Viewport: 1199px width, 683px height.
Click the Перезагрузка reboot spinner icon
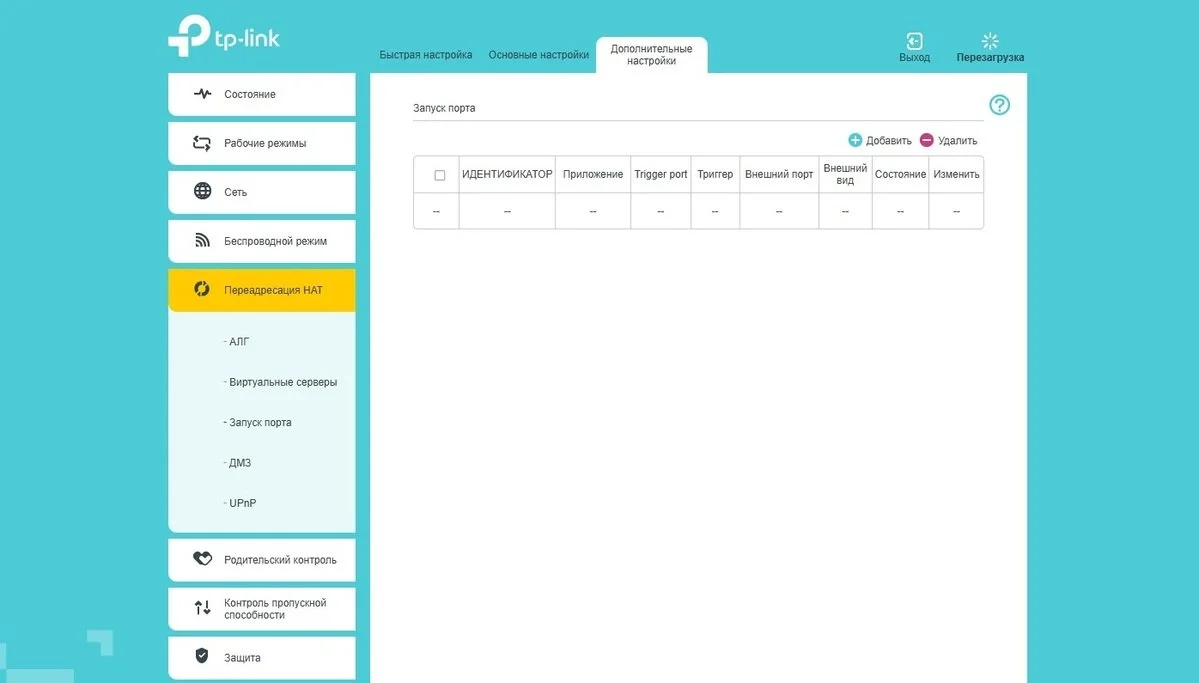pos(990,41)
